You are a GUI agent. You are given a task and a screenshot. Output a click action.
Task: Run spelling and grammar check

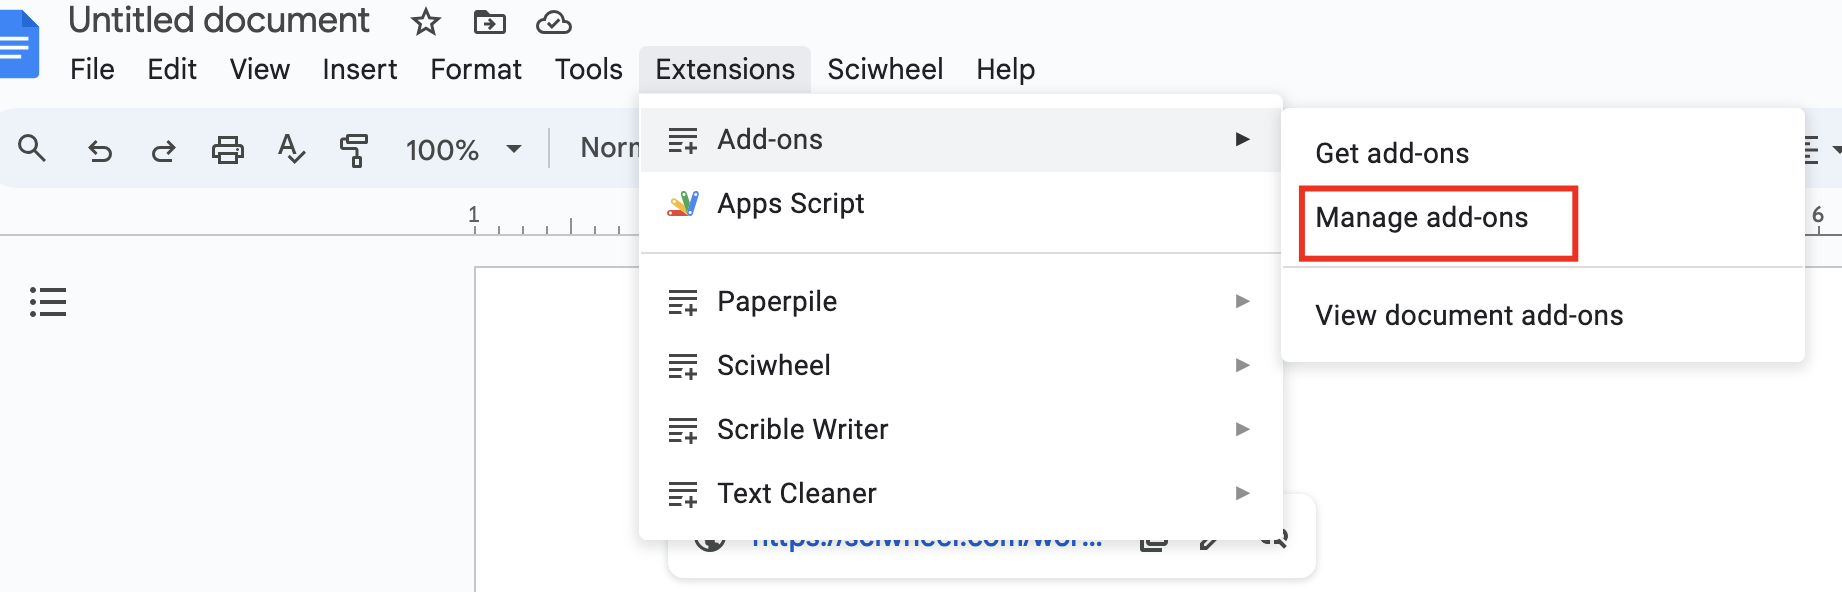click(291, 149)
